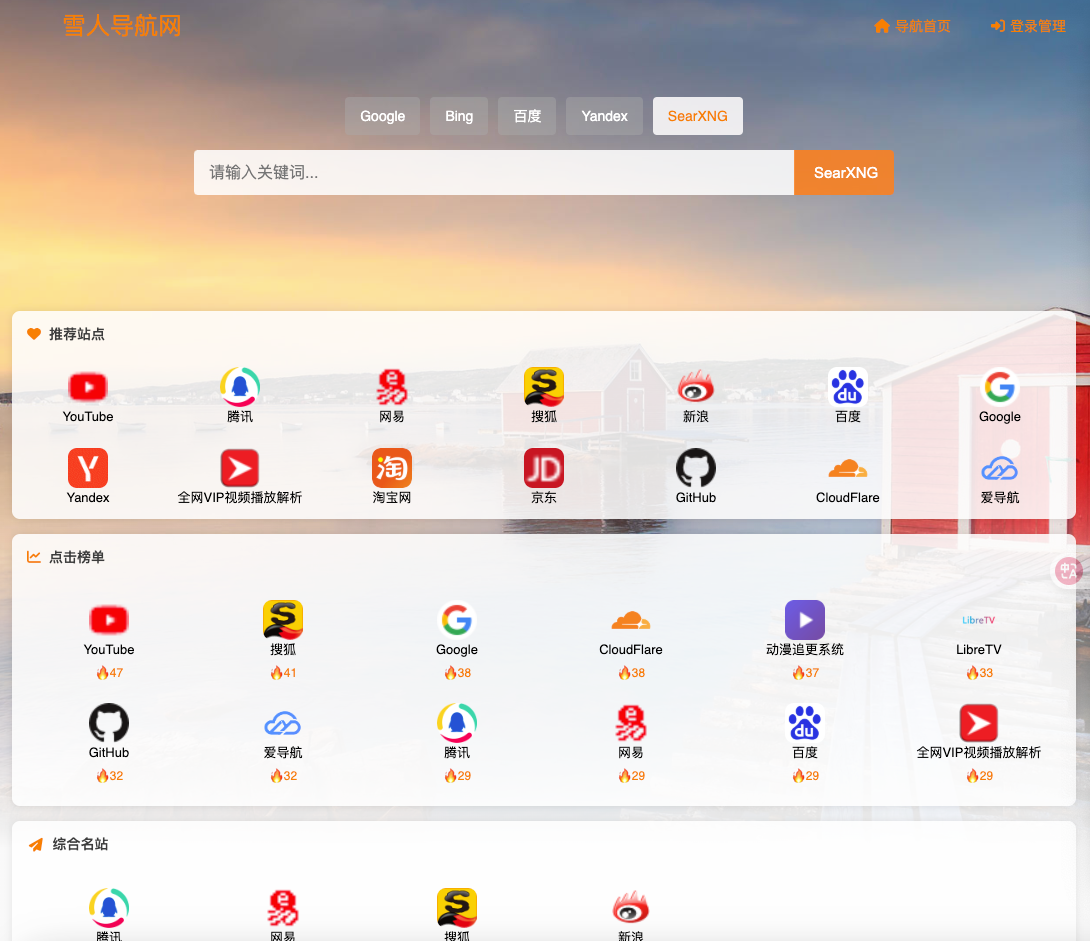The image size is (1090, 941).
Task: Open 搜狐 icon in 推荐站点 section
Action: [x=544, y=387]
